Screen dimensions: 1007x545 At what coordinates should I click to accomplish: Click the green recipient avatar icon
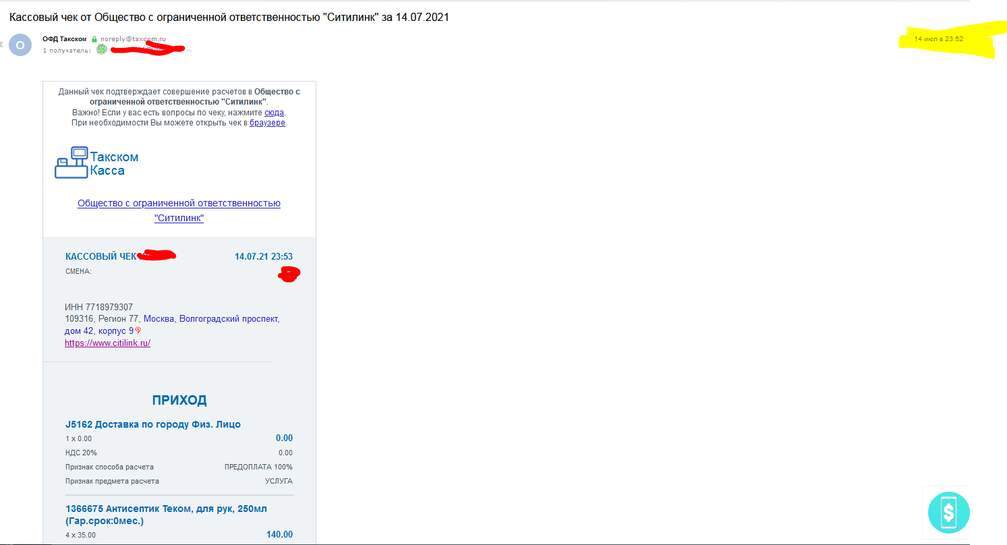click(x=101, y=49)
